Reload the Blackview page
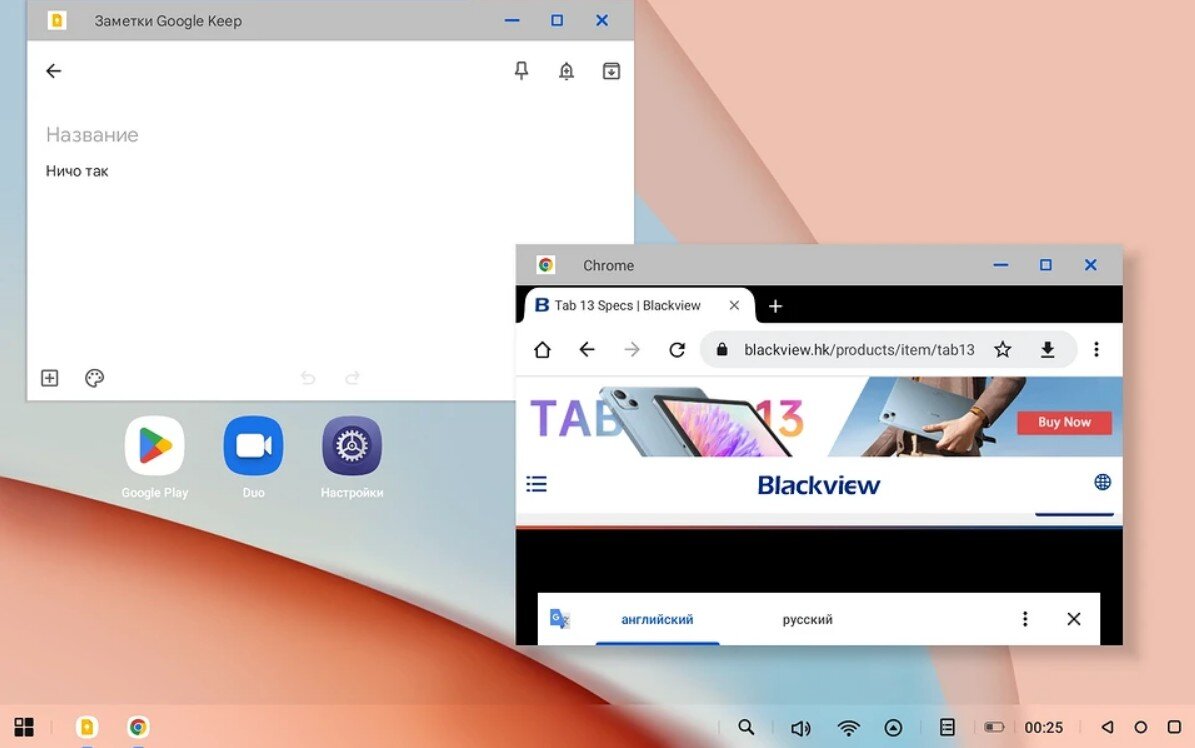 click(x=677, y=349)
